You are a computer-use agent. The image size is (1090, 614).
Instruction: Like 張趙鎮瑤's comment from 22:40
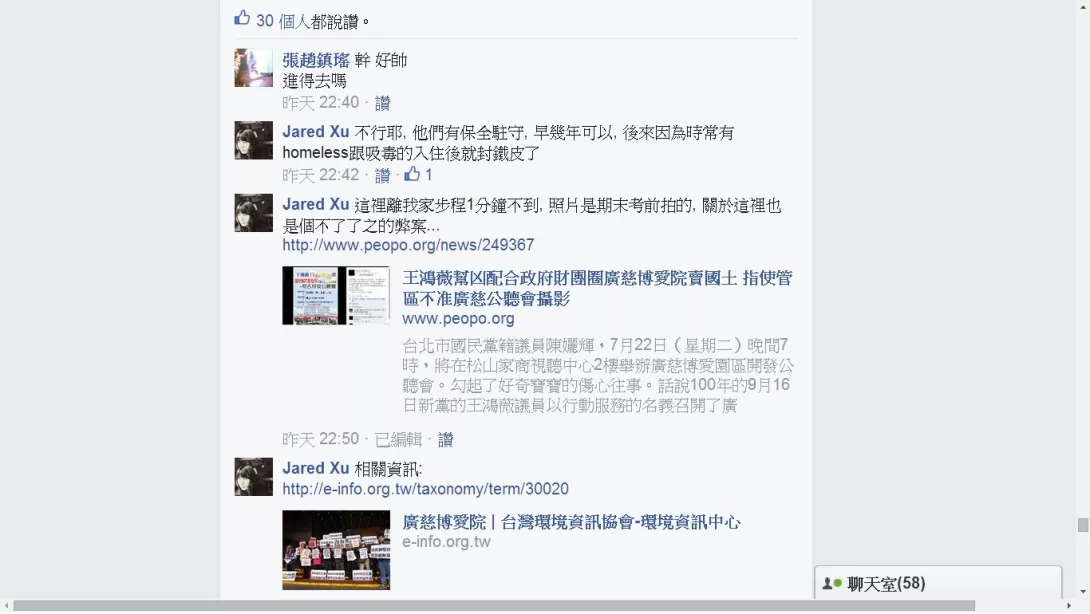click(x=382, y=104)
